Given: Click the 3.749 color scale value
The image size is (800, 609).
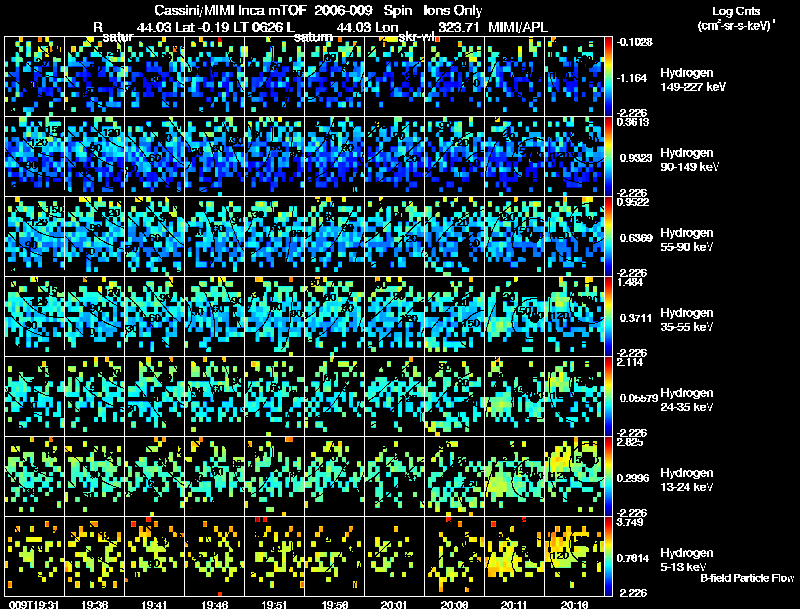Looking at the screenshot, I should click(x=630, y=522).
